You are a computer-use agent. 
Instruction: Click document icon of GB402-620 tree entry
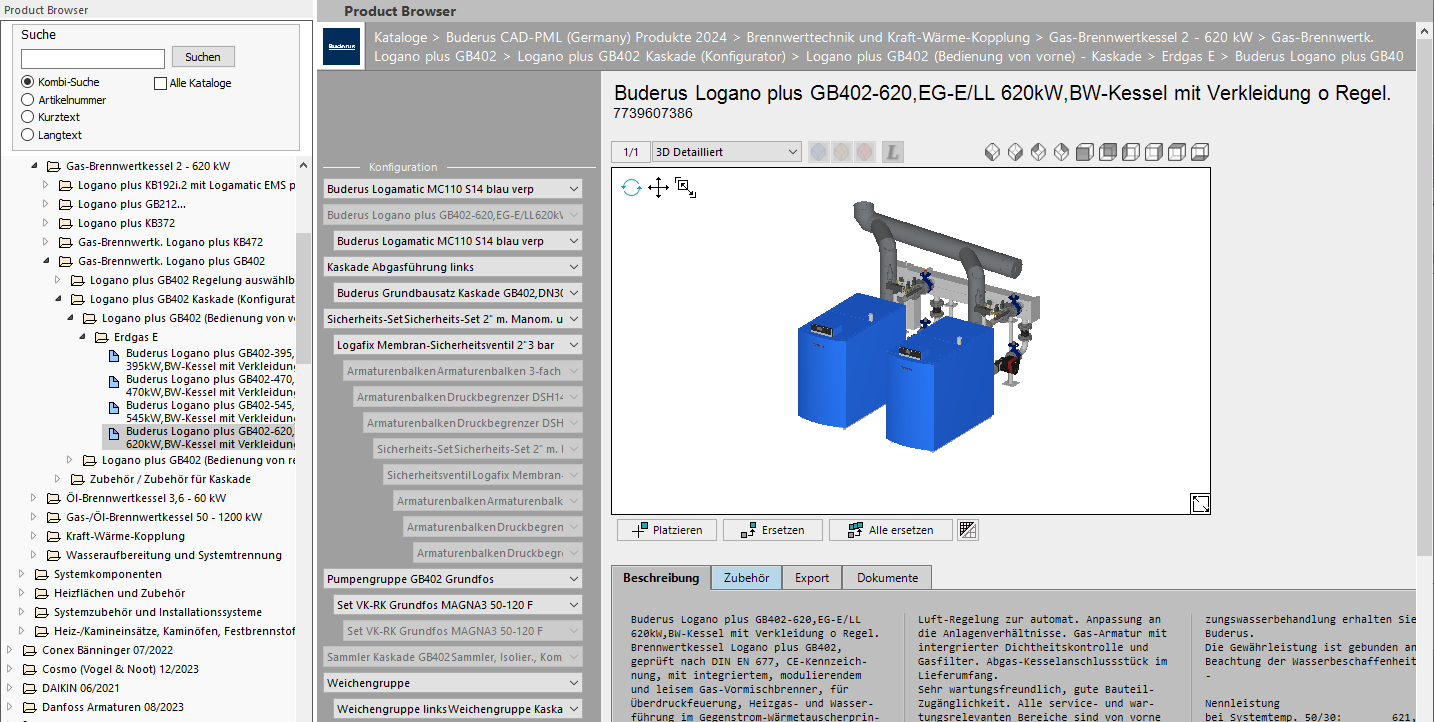pyautogui.click(x=114, y=433)
